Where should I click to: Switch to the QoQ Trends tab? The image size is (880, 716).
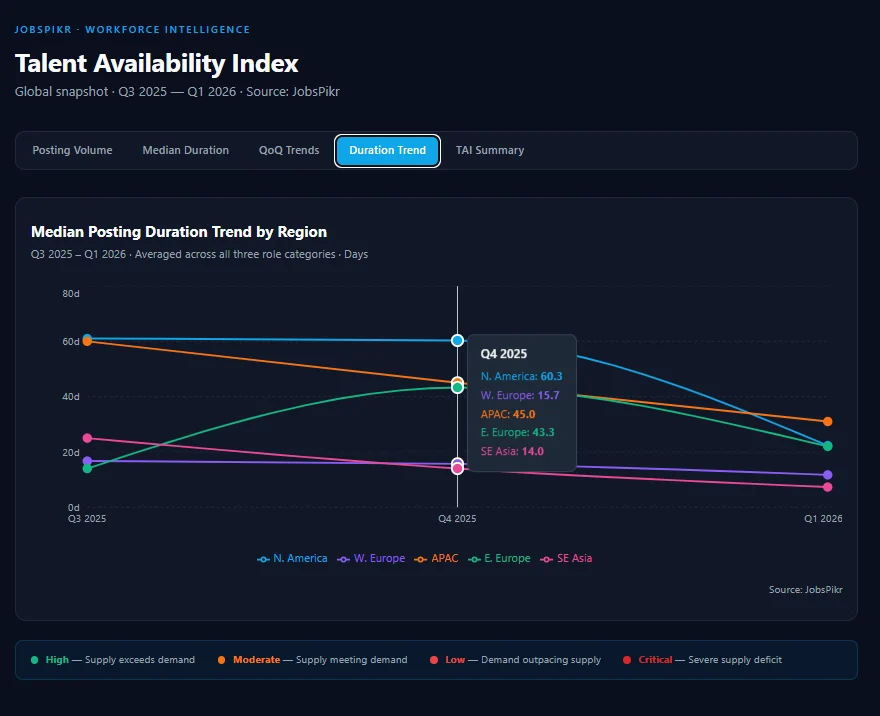tap(288, 150)
